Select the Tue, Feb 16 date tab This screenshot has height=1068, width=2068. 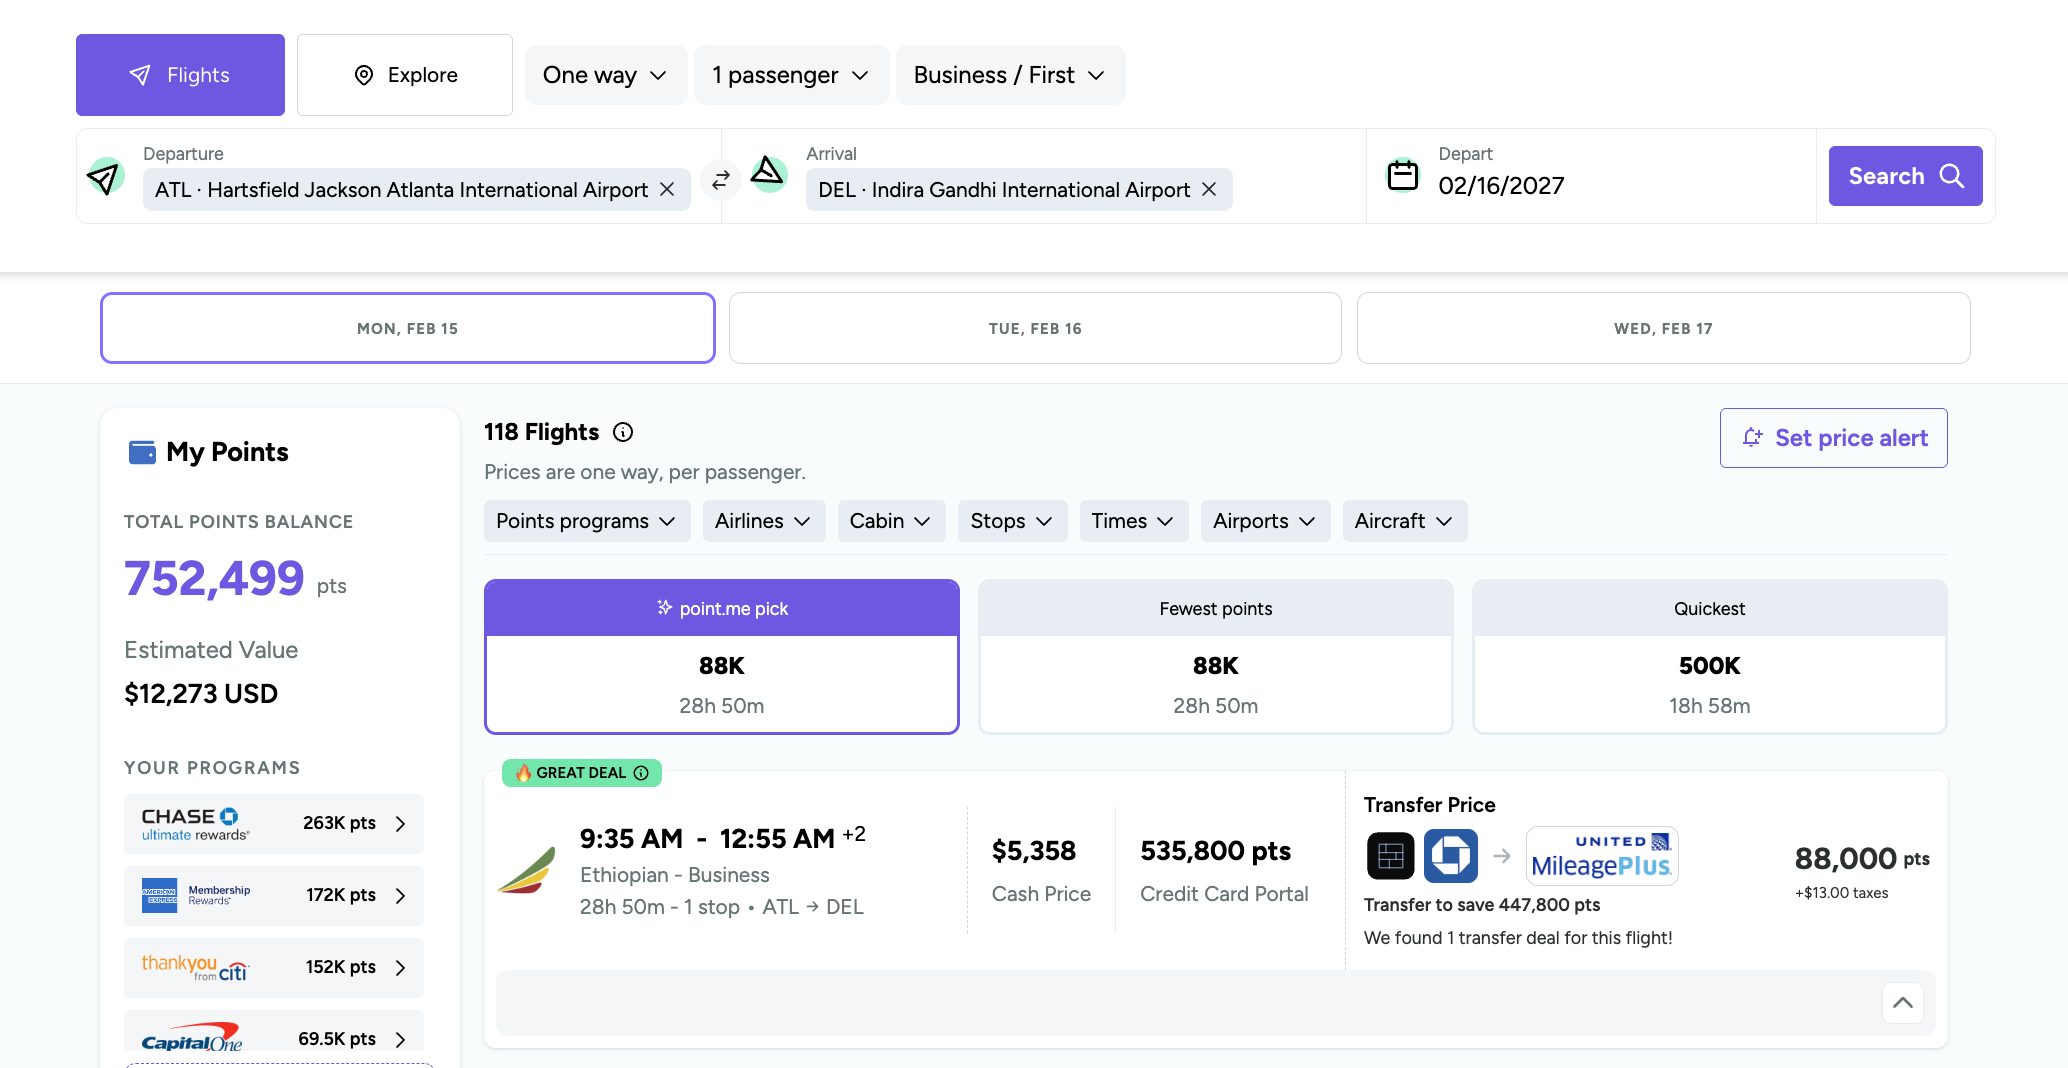click(1035, 328)
